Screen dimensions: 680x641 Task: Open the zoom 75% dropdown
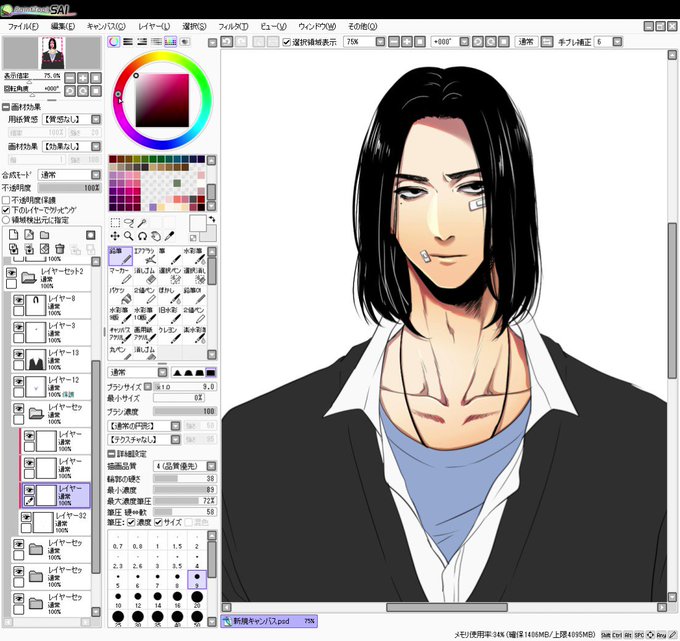[380, 42]
